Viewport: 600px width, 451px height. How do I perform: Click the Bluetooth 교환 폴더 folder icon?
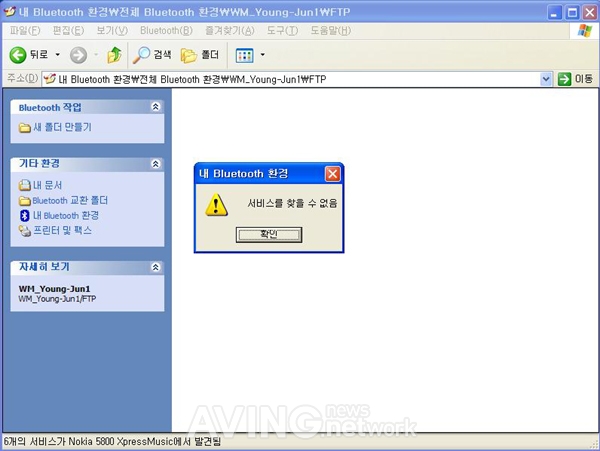(25, 201)
